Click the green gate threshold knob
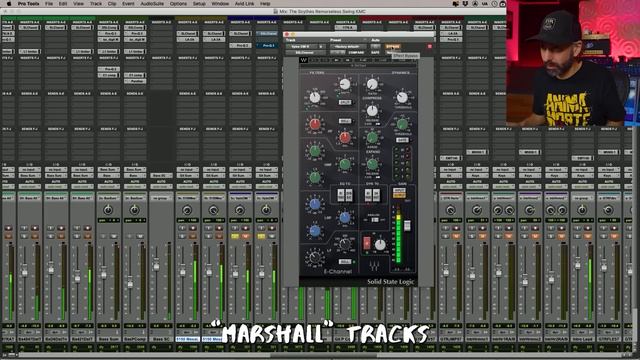 click(x=402, y=124)
